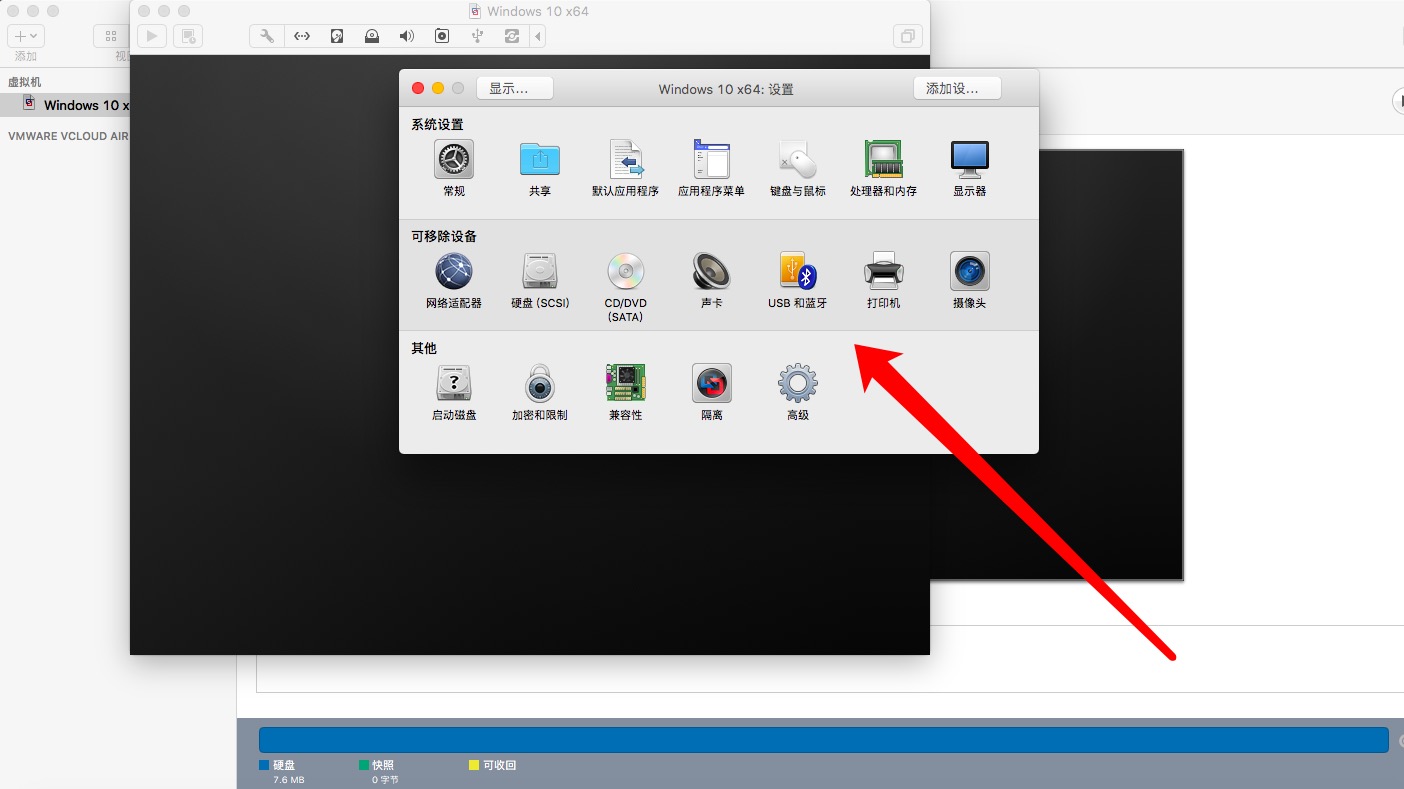
Task: Start the virtual machine with play button
Action: (152, 36)
